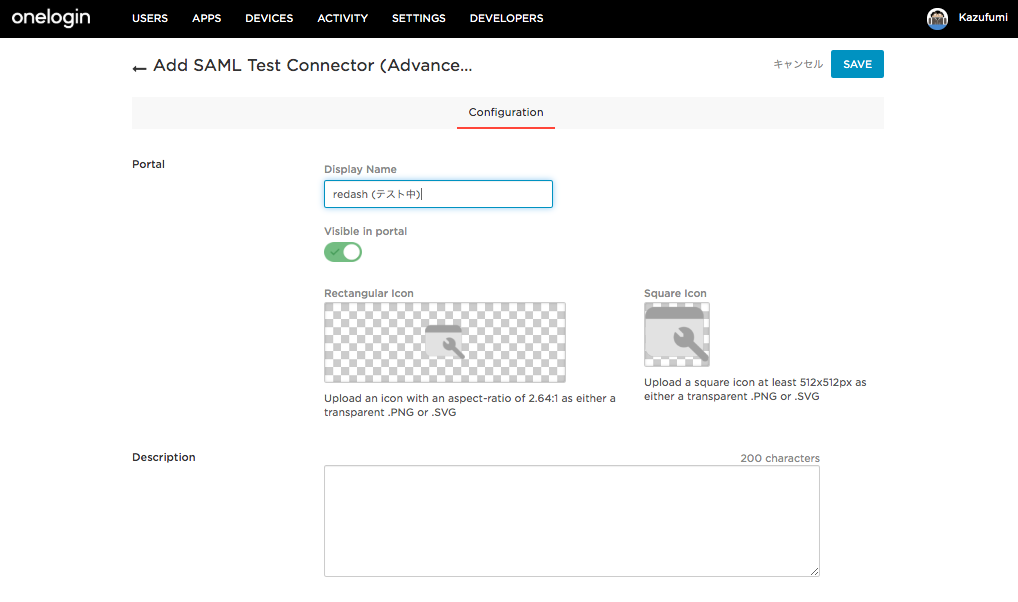Open the DEVELOPERS menu
The height and width of the screenshot is (602, 1018).
coord(506,18)
